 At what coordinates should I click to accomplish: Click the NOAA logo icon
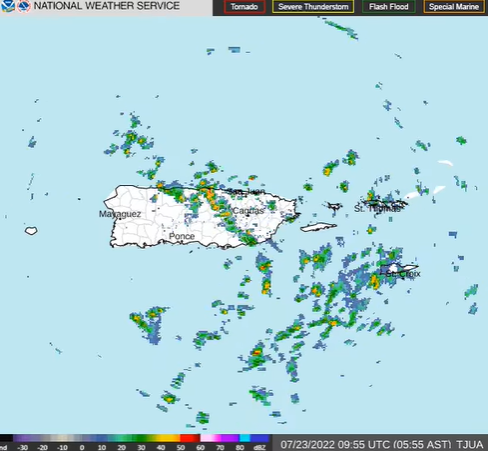7,6
